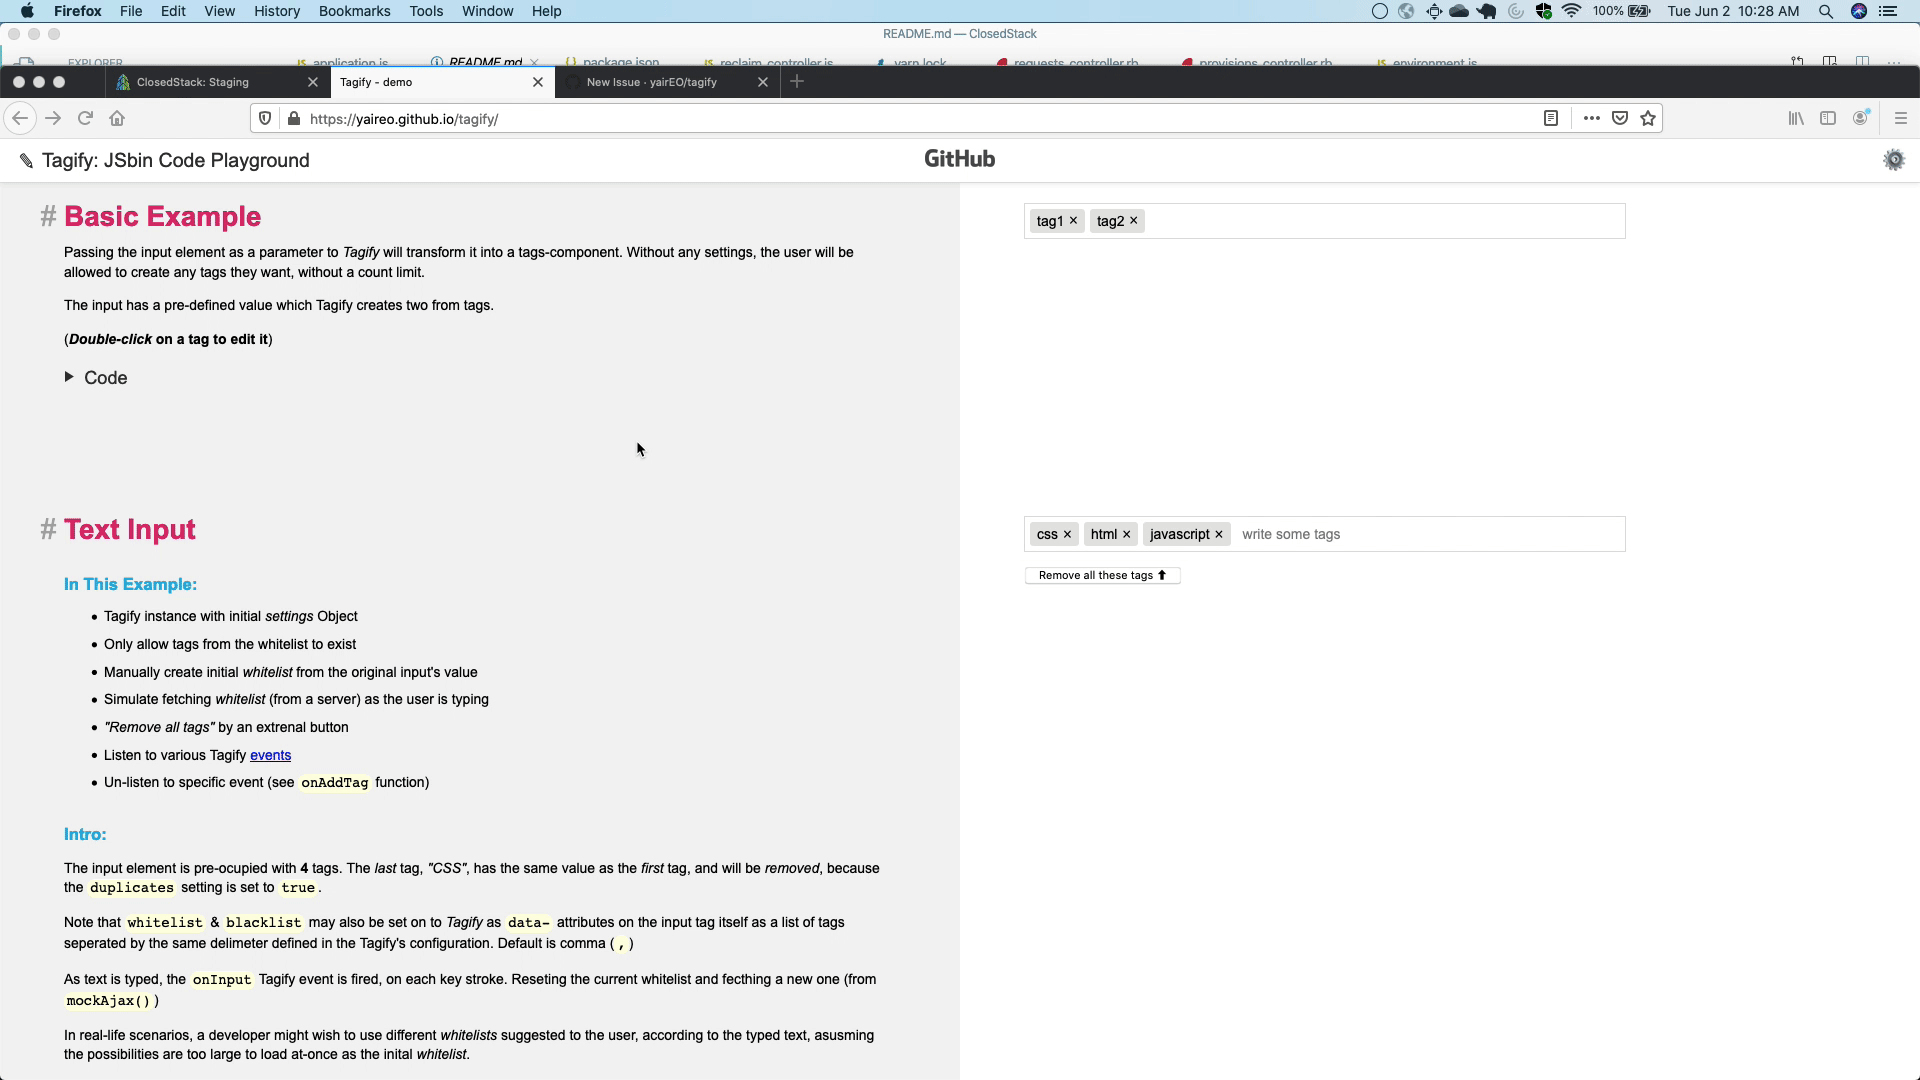
Task: Go back to the previous page in Firefox
Action: tap(20, 118)
